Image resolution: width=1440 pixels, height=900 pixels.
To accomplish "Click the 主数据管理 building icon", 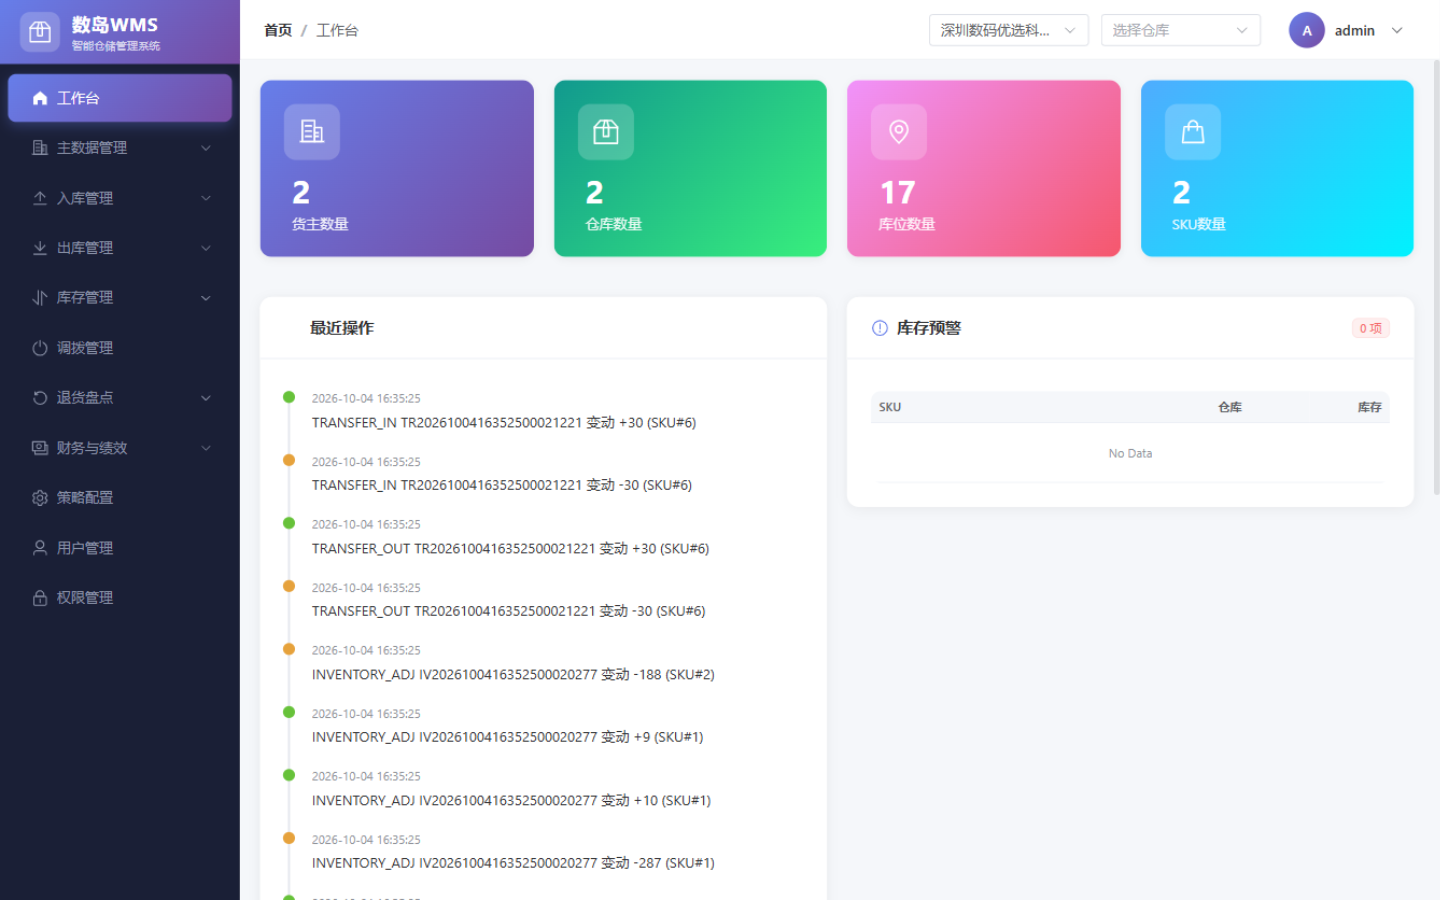I will 40,148.
